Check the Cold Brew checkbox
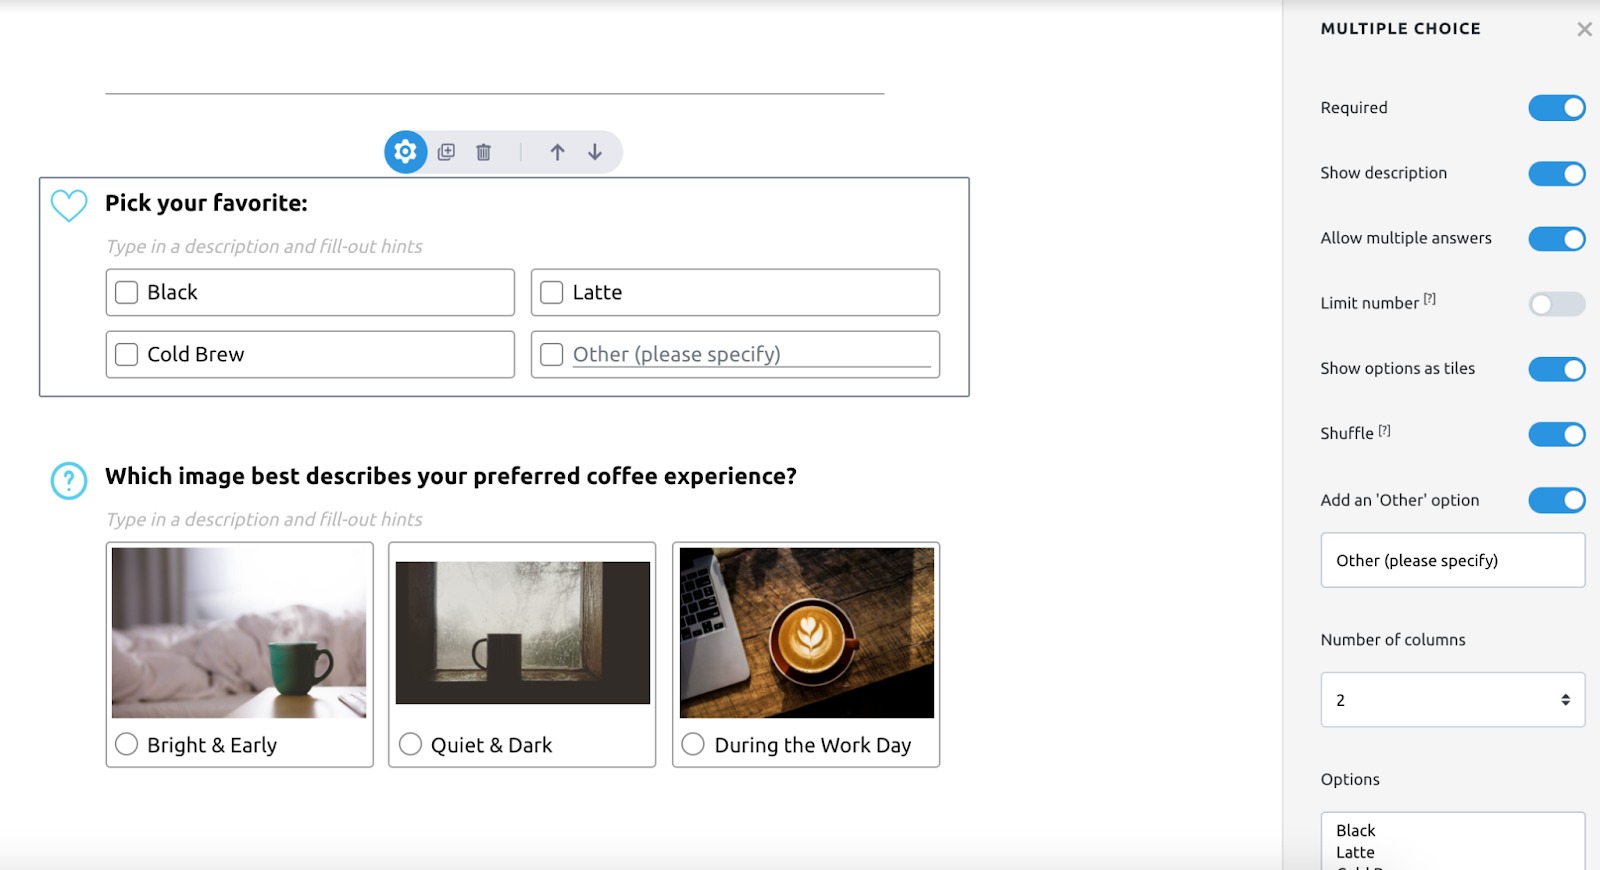 point(127,355)
